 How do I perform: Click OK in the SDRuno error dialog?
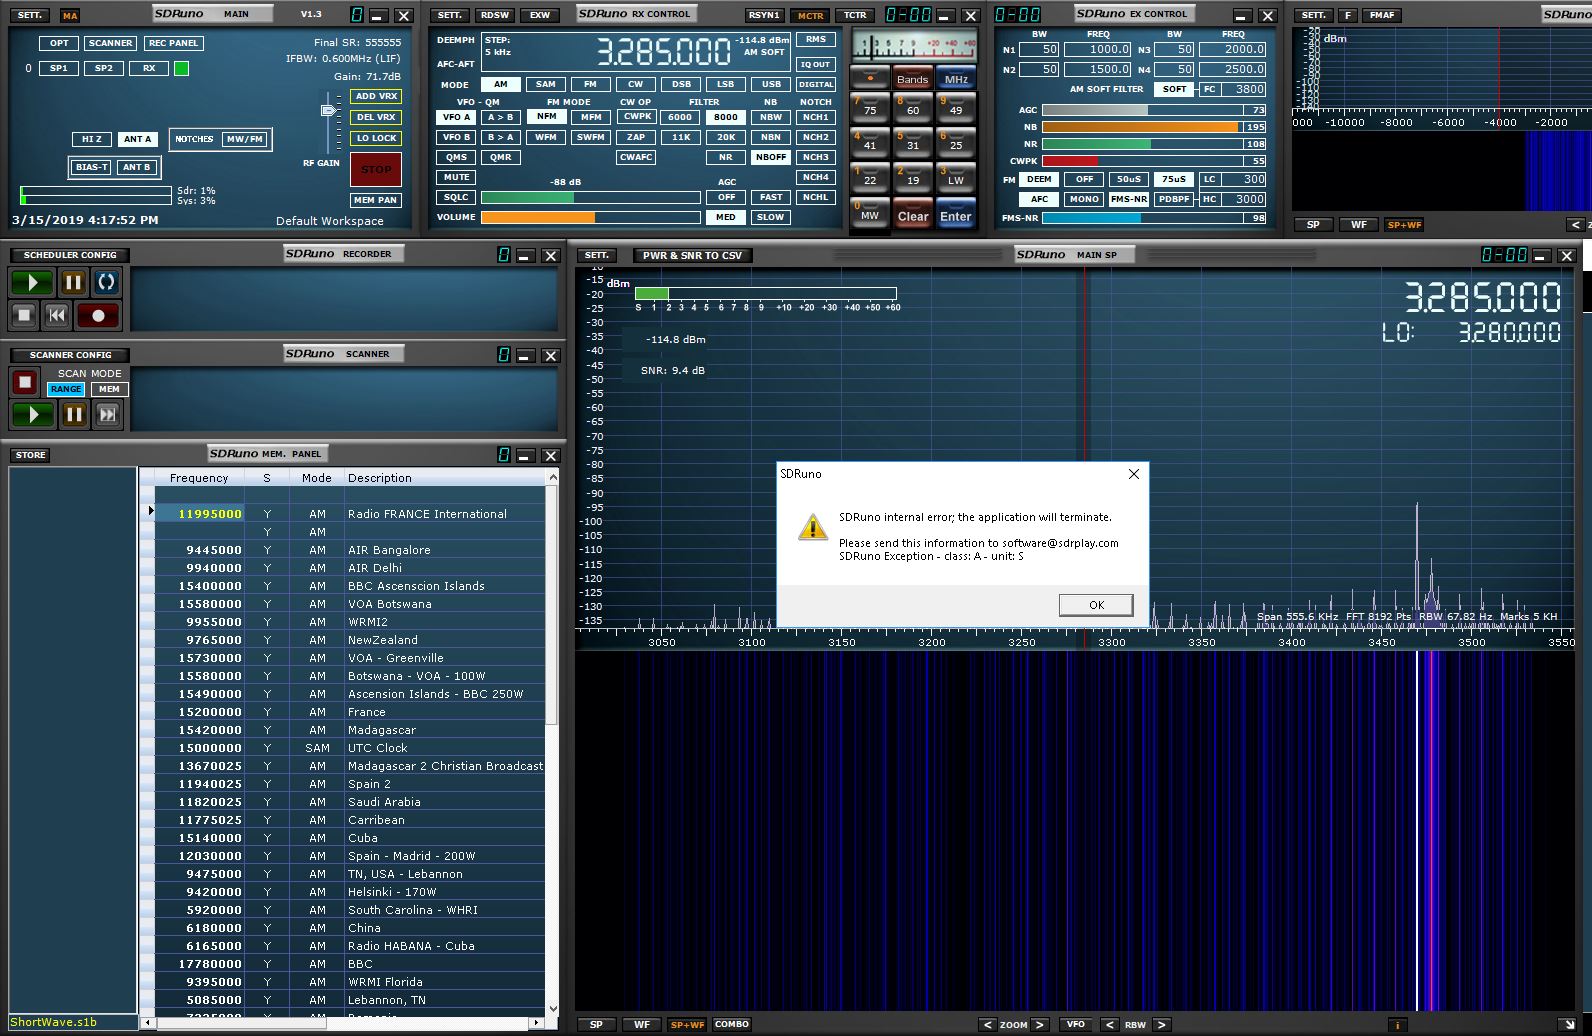[x=1096, y=605]
